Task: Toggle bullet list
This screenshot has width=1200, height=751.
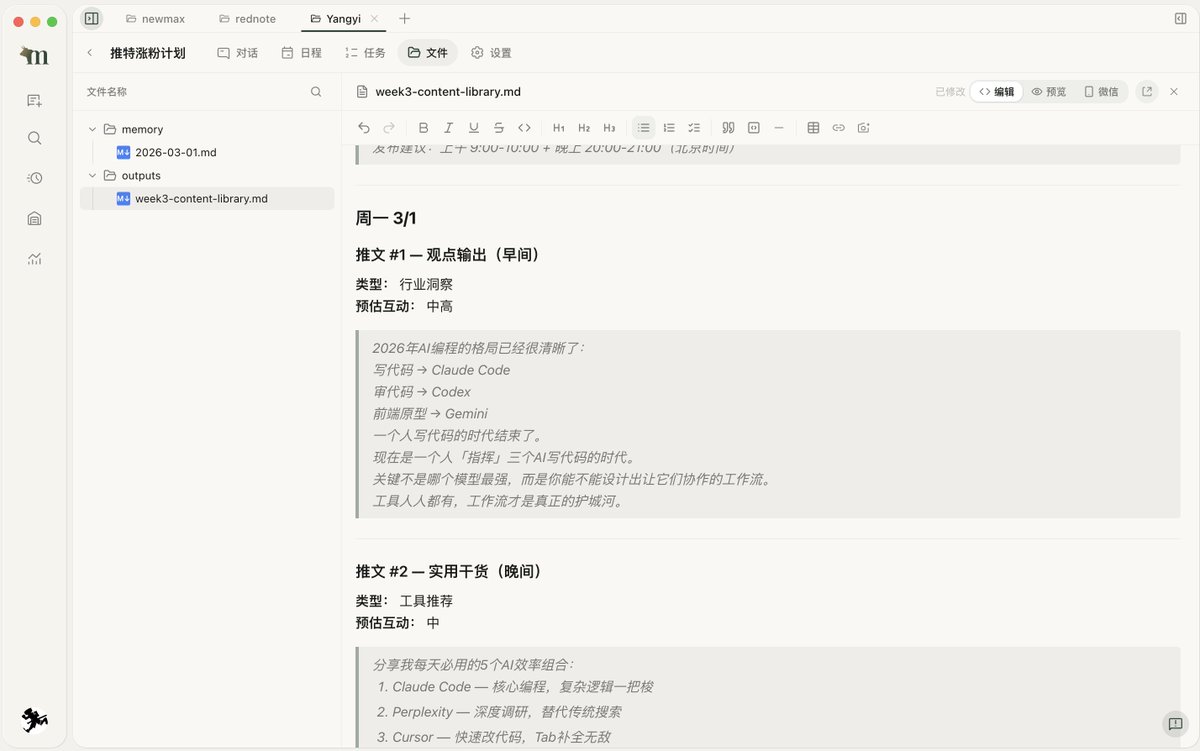Action: point(644,128)
